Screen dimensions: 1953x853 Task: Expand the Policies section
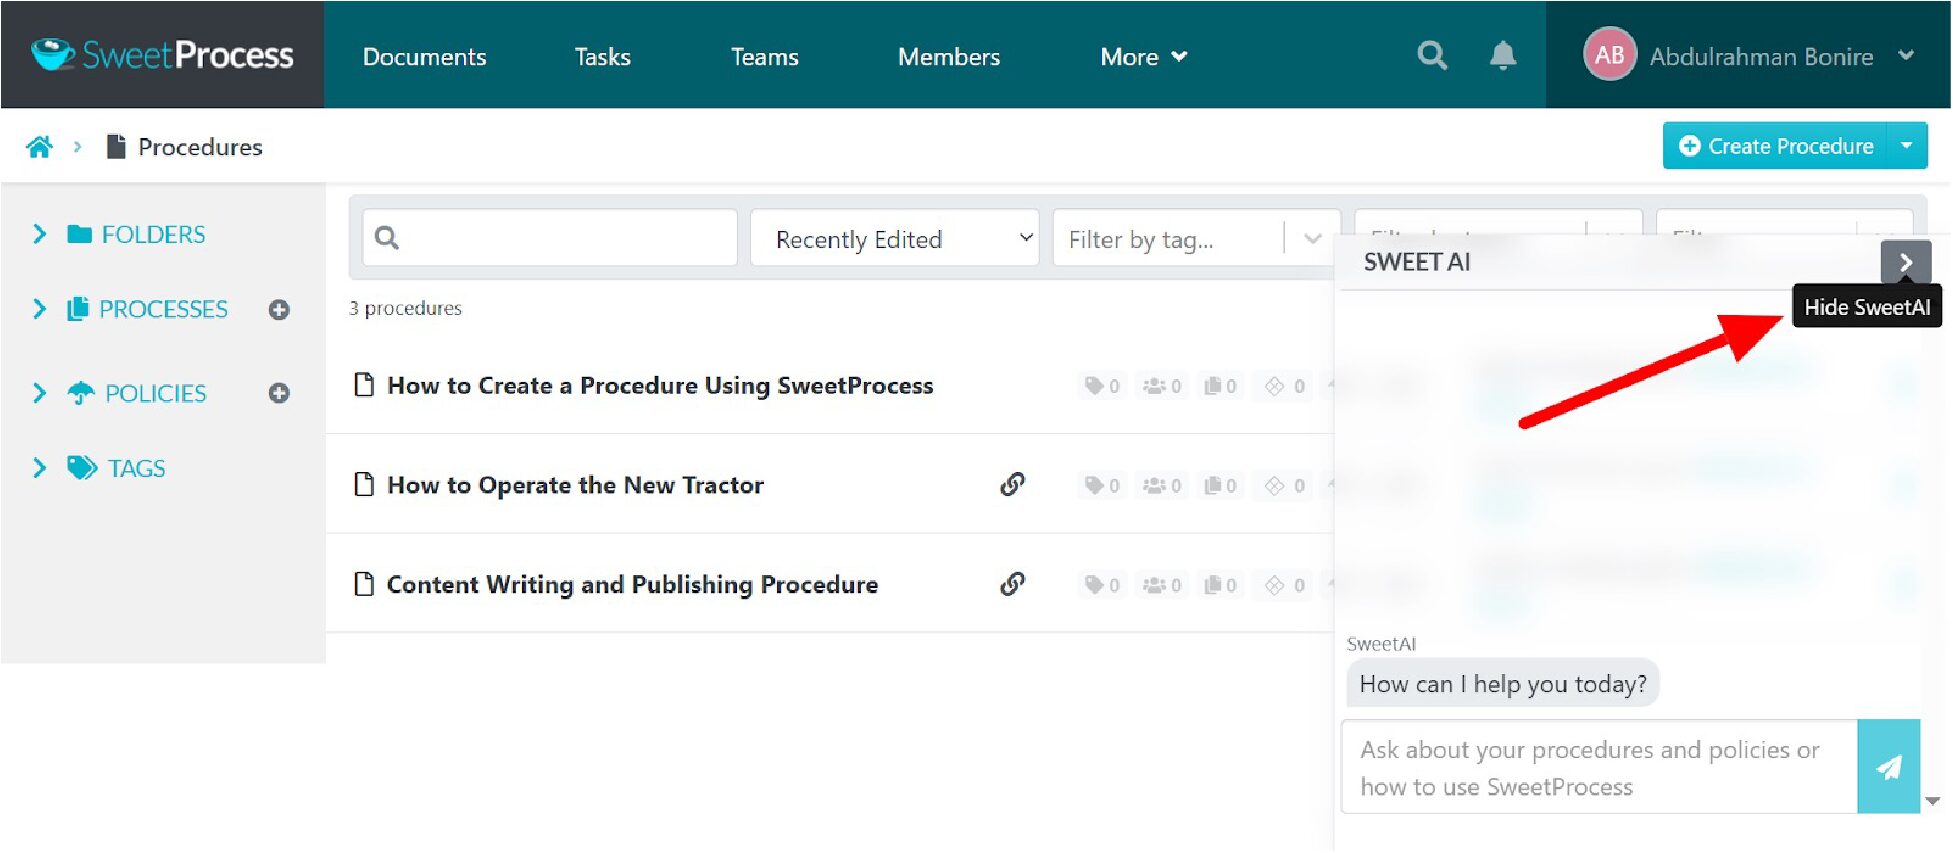click(x=39, y=393)
